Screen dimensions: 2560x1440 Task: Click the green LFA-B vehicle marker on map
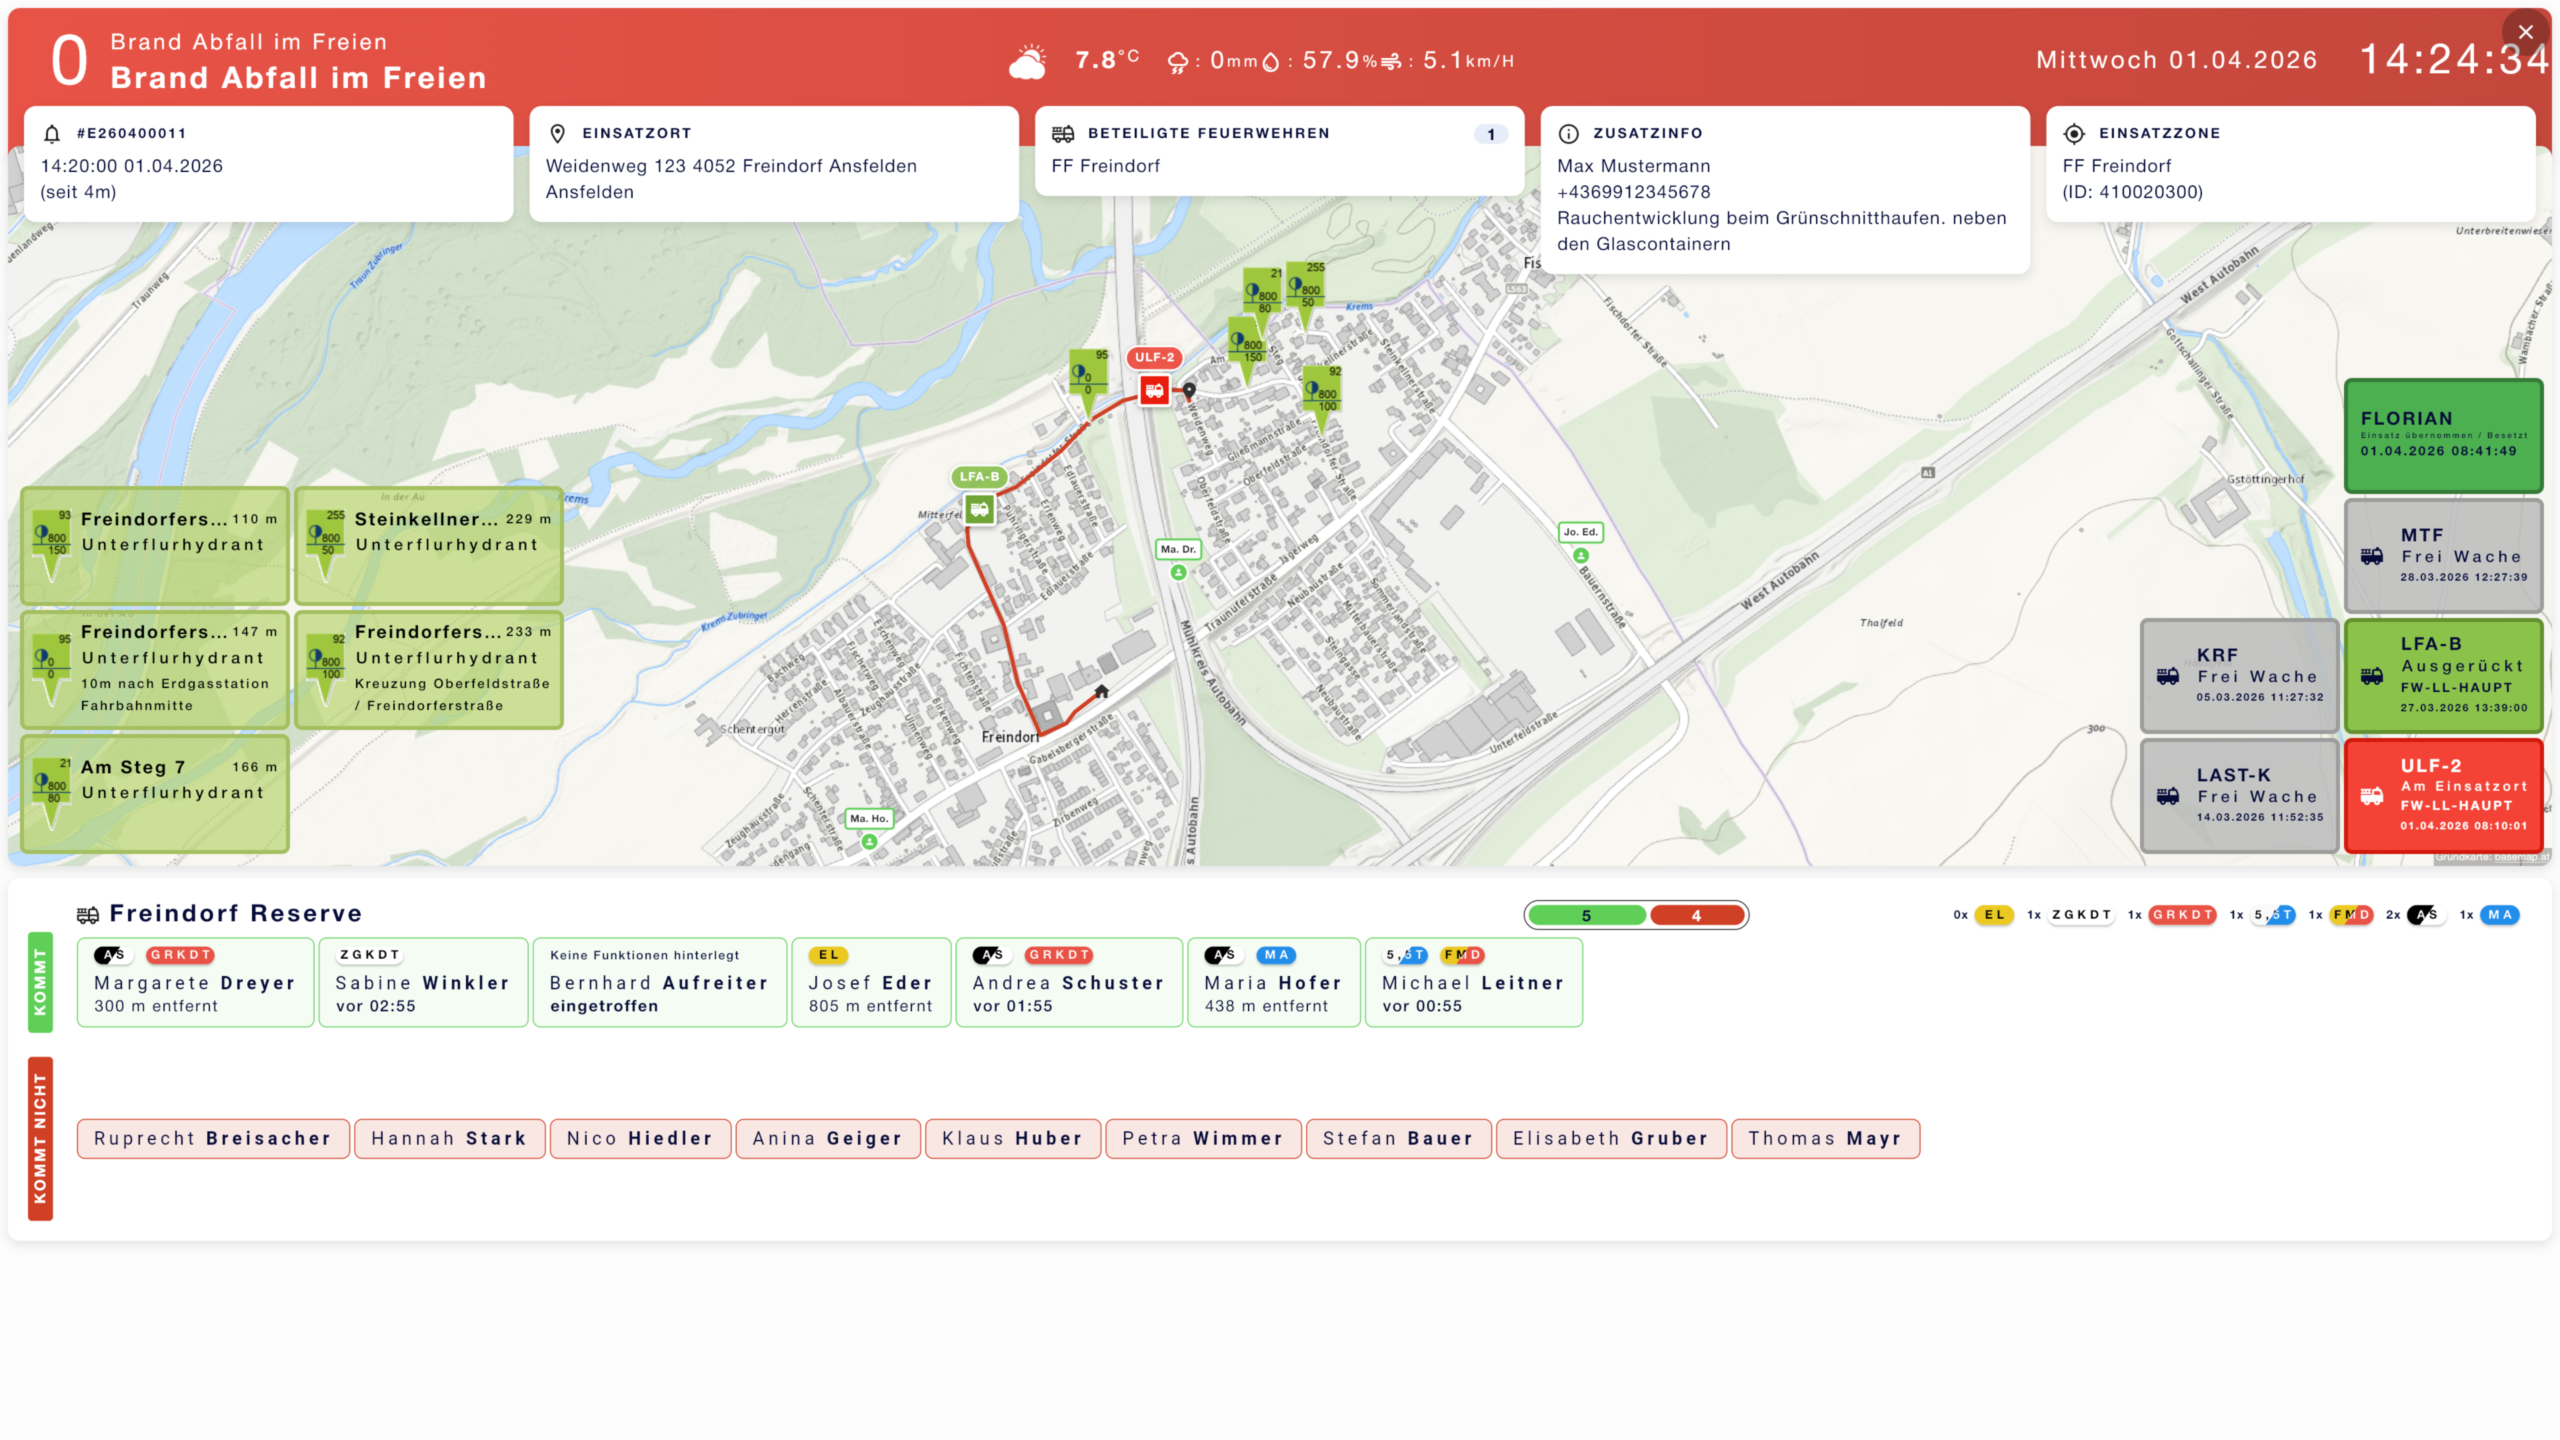[x=979, y=510]
